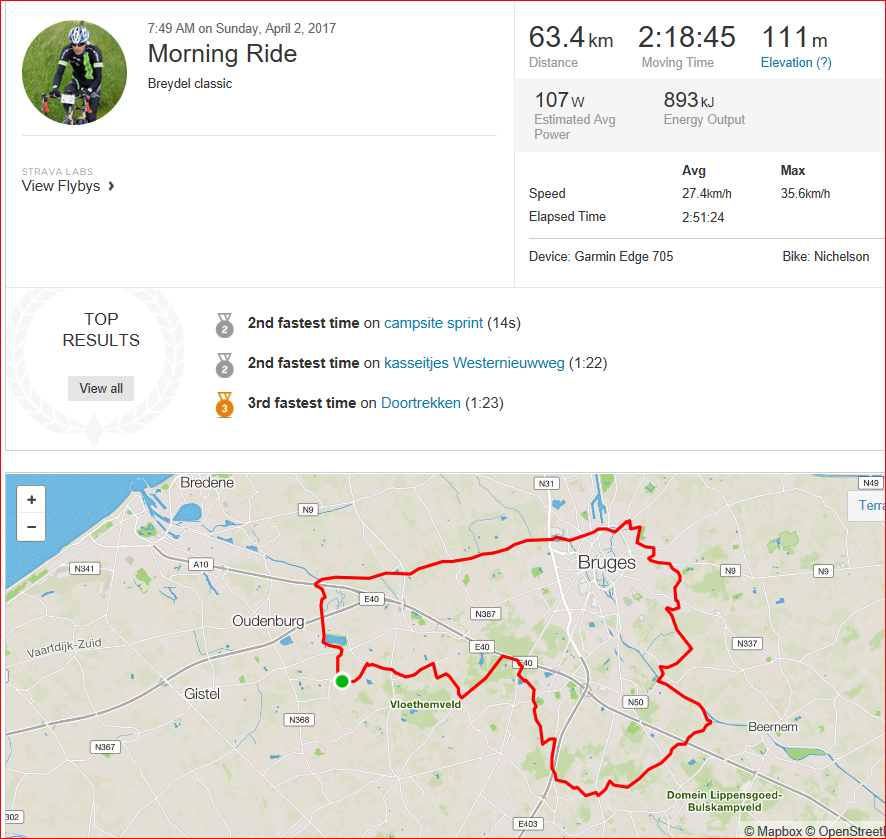Click the green start marker on the map
This screenshot has width=886, height=839.
pos(342,681)
